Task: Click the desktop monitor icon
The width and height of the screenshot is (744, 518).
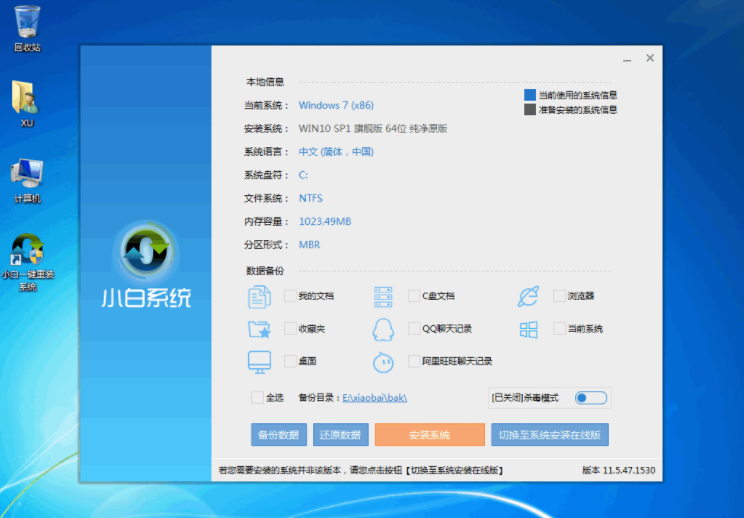Action: point(259,361)
